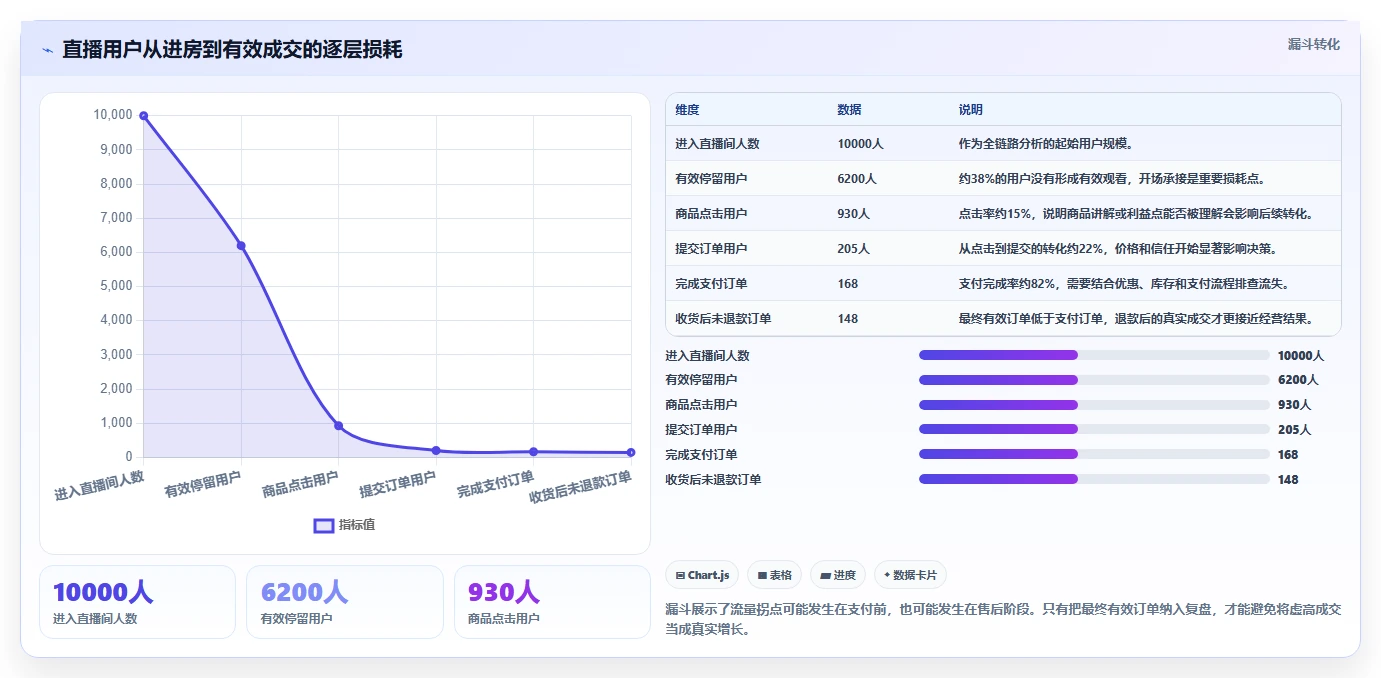Click the slanted 收货后未退款订单 x-axis label
Viewport: 1381px width, 678px height.
pos(580,487)
